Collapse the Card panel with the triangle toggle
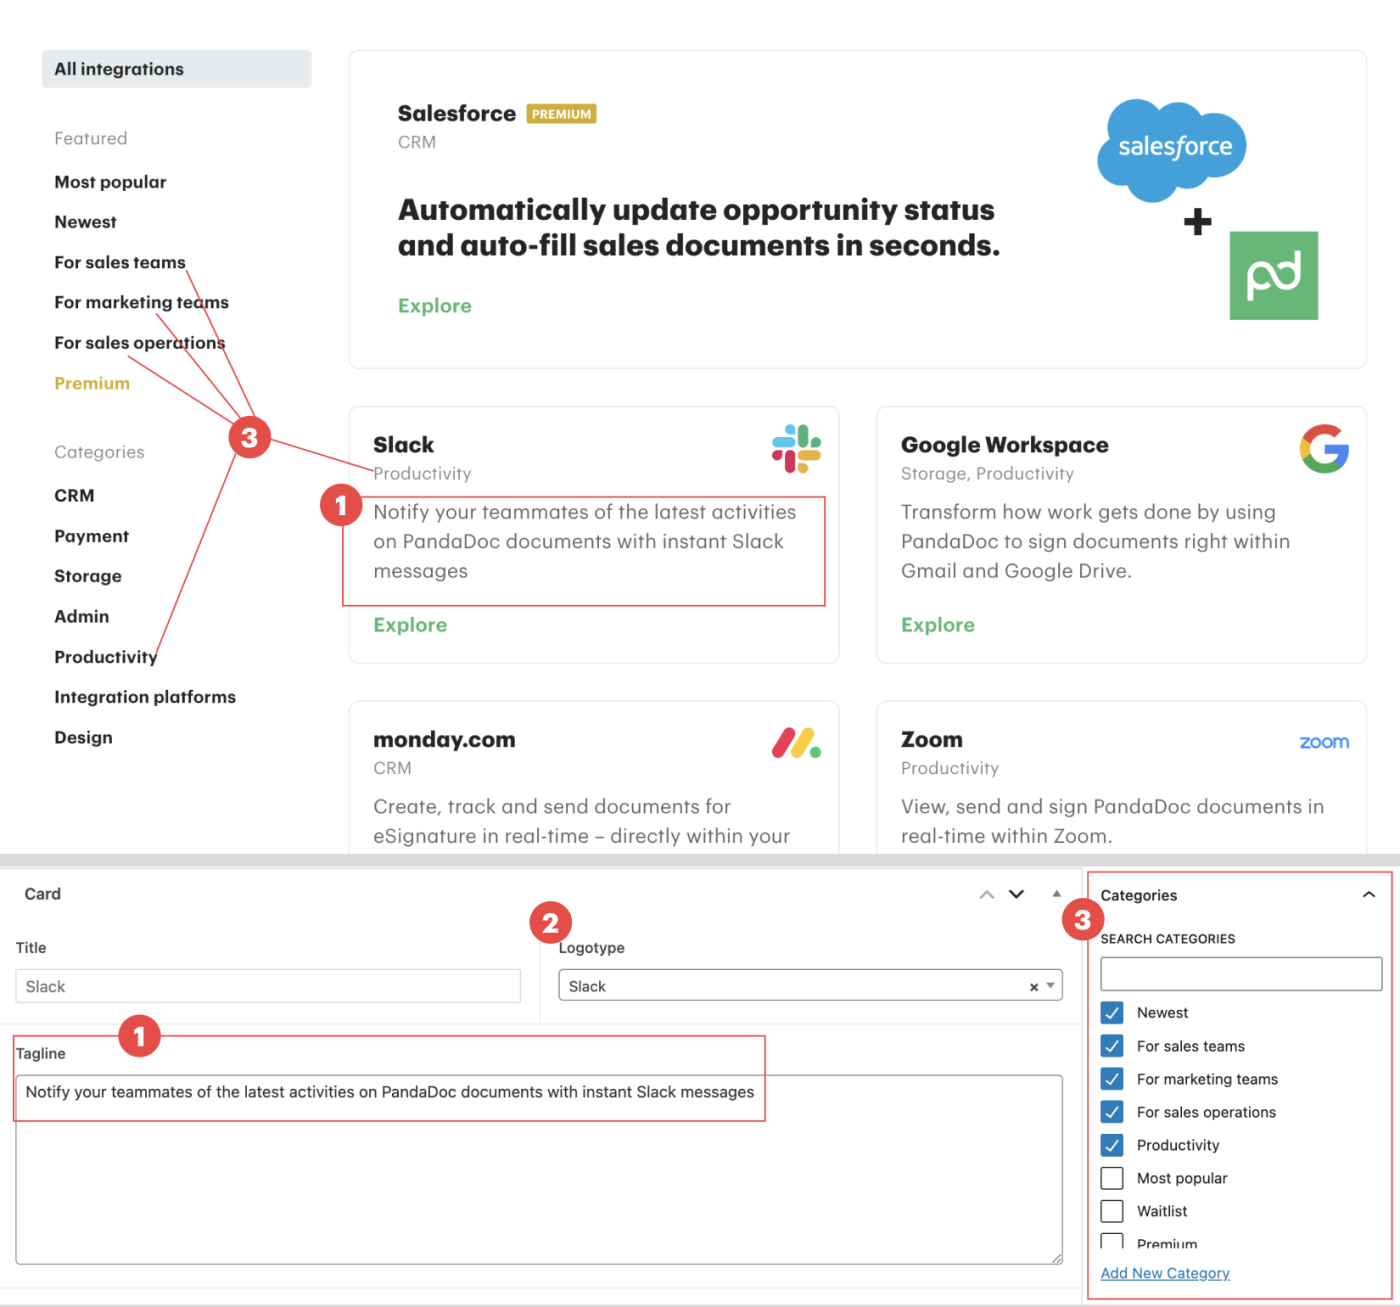Image resolution: width=1400 pixels, height=1307 pixels. [x=1057, y=893]
